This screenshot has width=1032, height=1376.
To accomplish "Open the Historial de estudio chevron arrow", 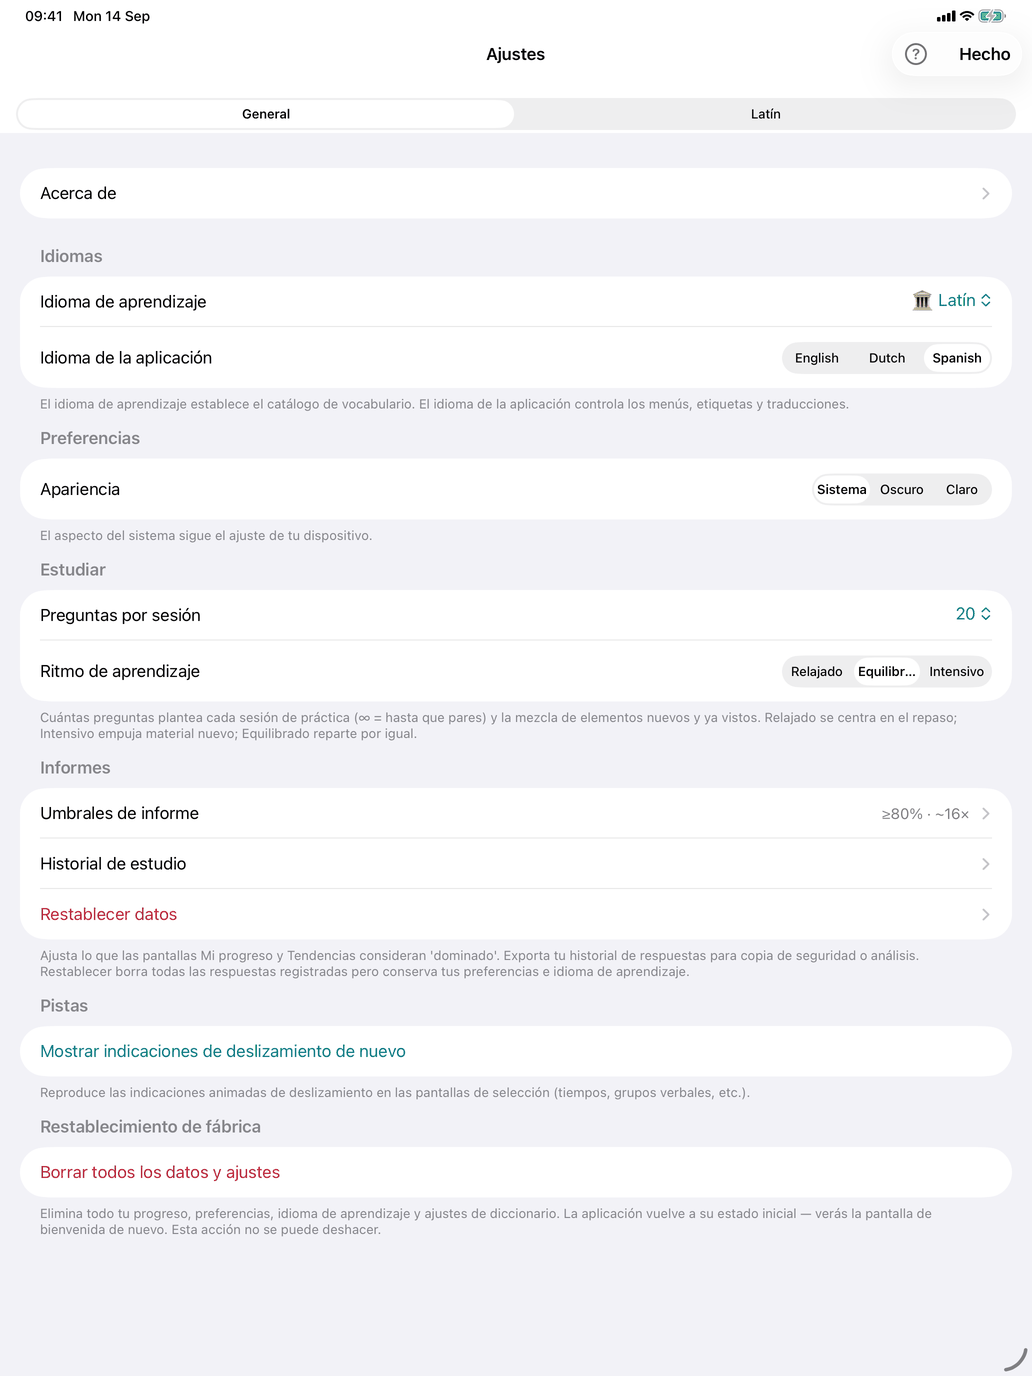I will [985, 864].
